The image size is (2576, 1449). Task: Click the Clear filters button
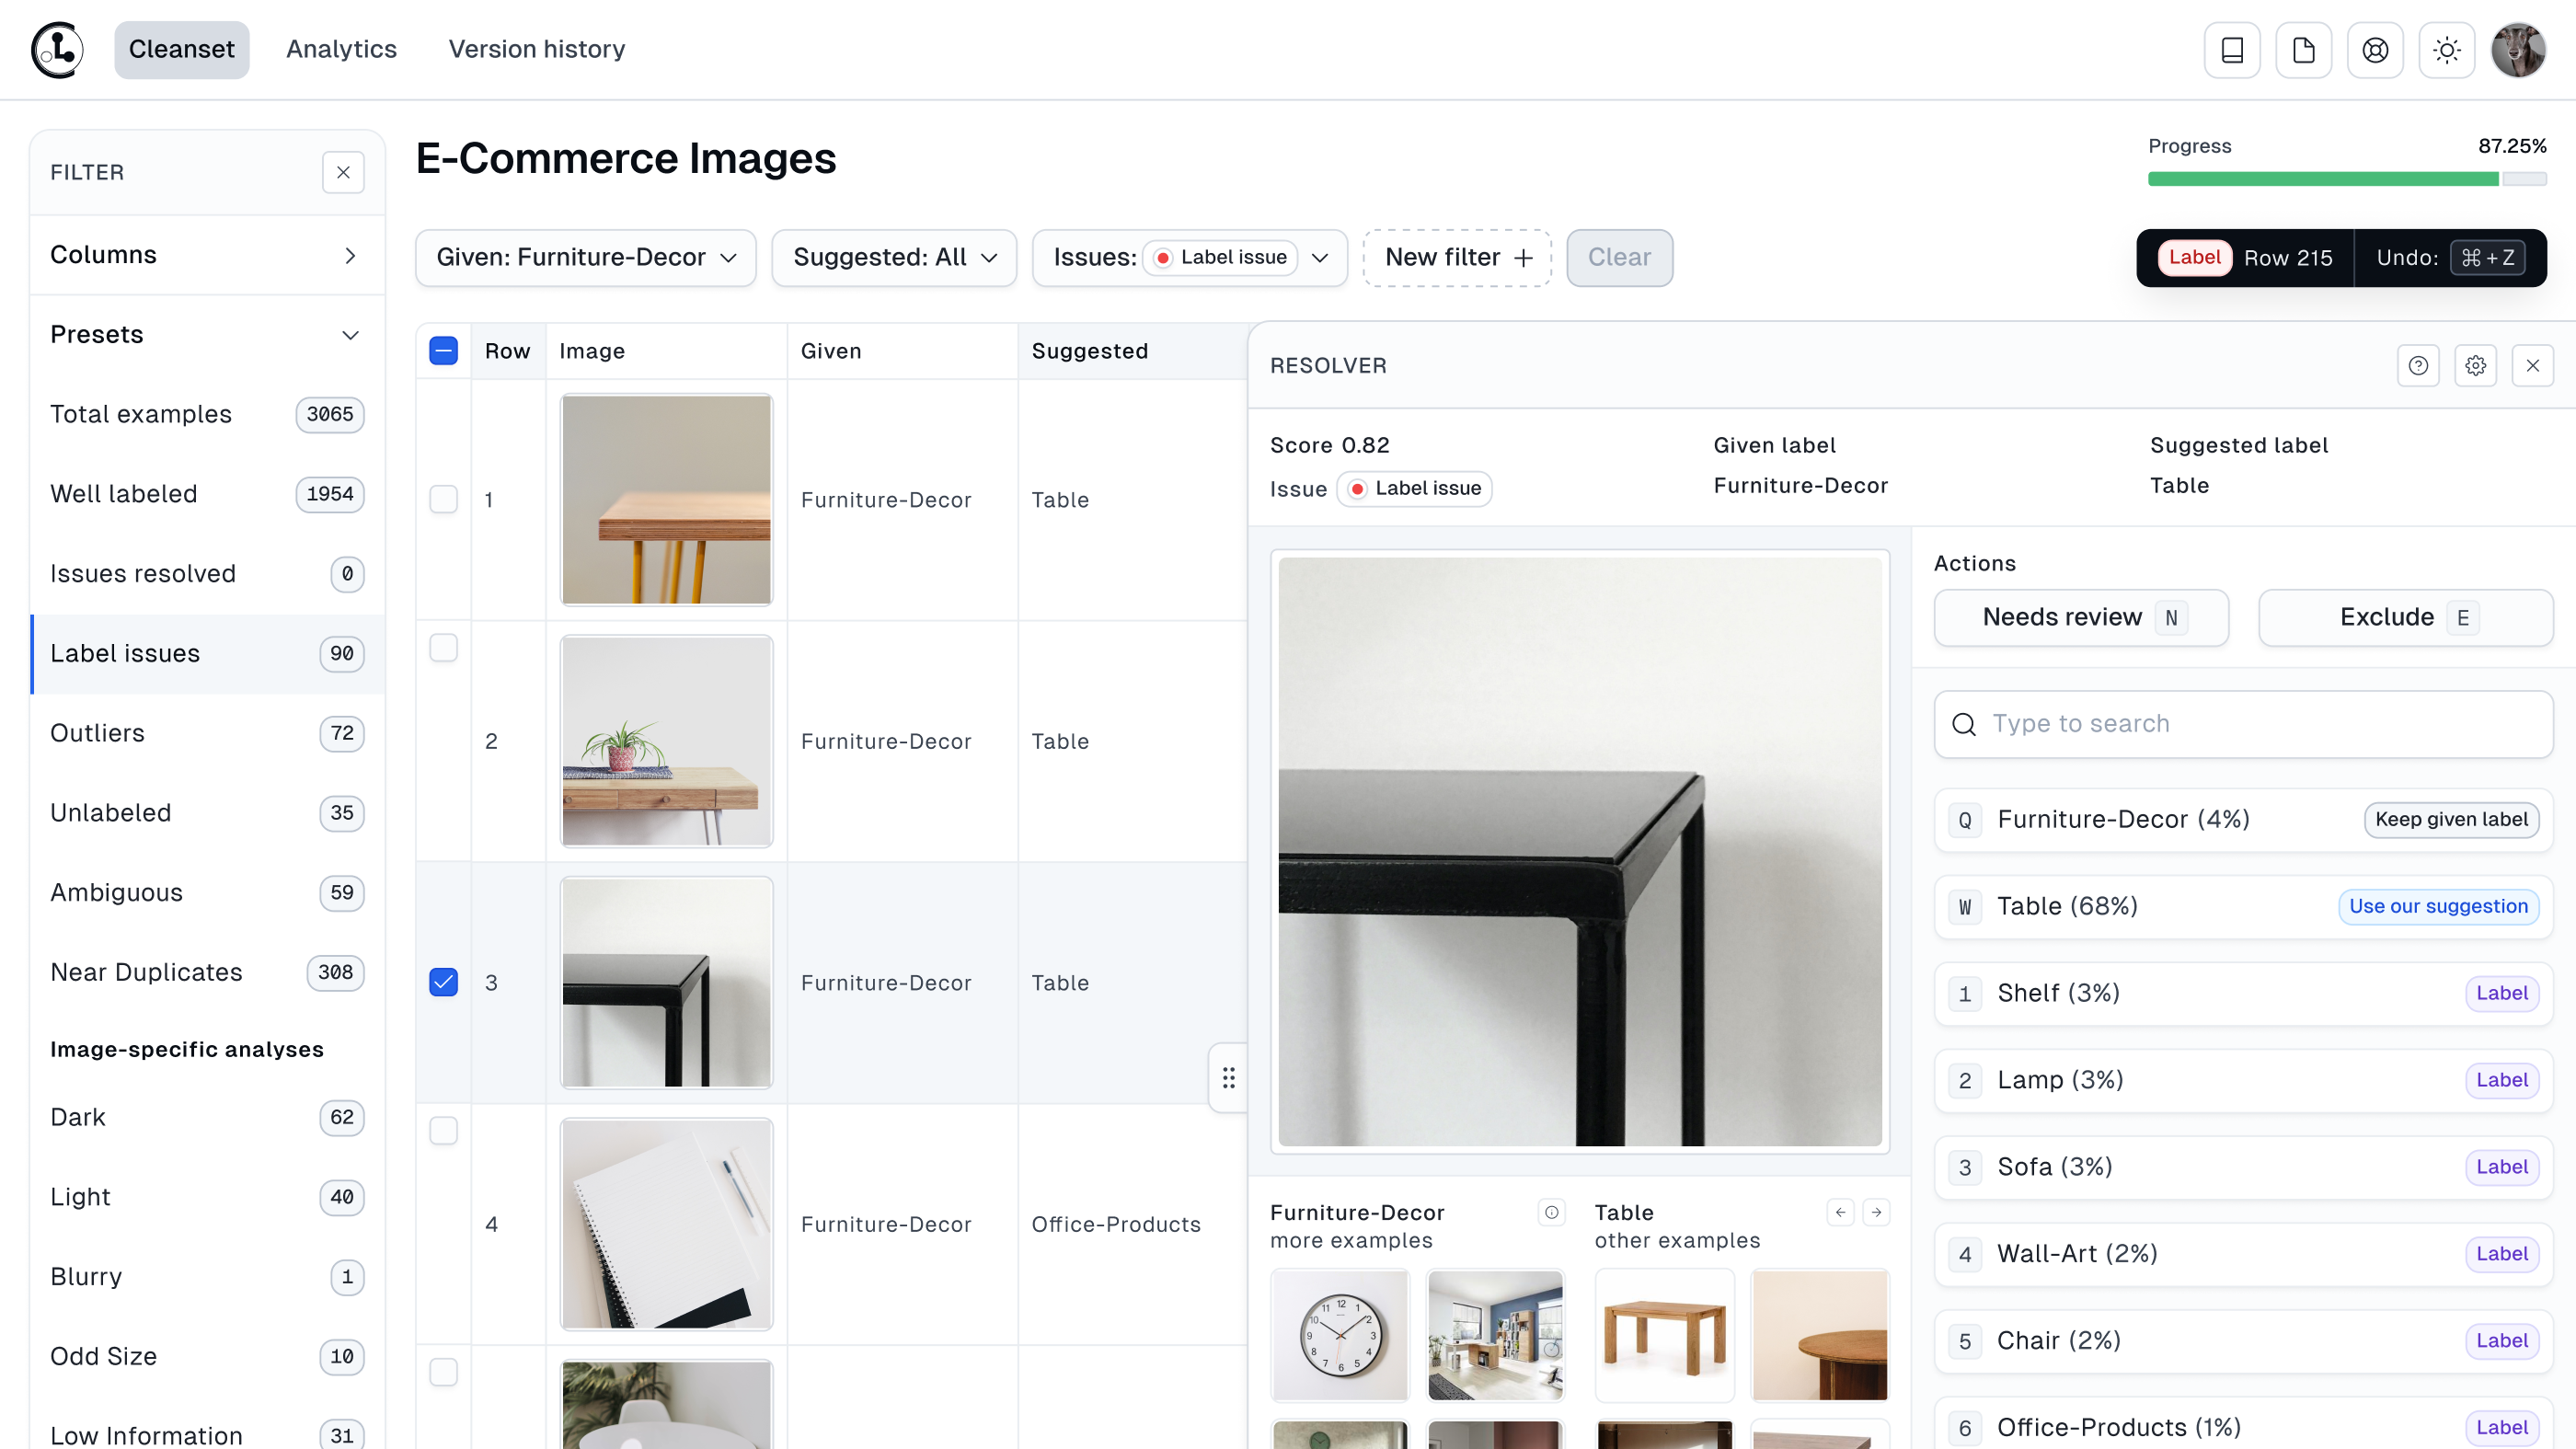click(x=1619, y=258)
